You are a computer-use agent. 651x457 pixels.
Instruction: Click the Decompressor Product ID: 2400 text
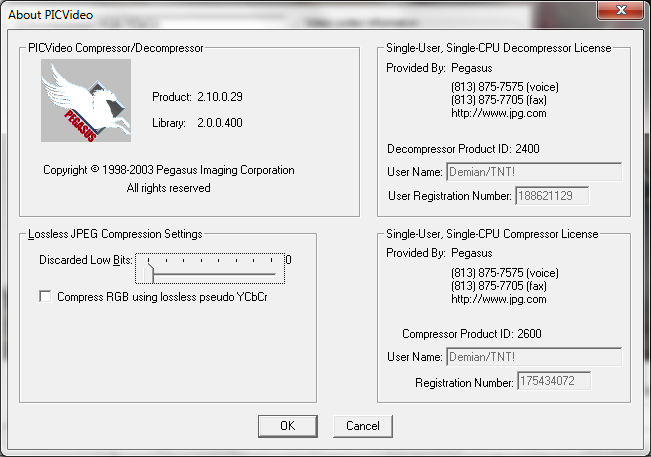pyautogui.click(x=463, y=149)
